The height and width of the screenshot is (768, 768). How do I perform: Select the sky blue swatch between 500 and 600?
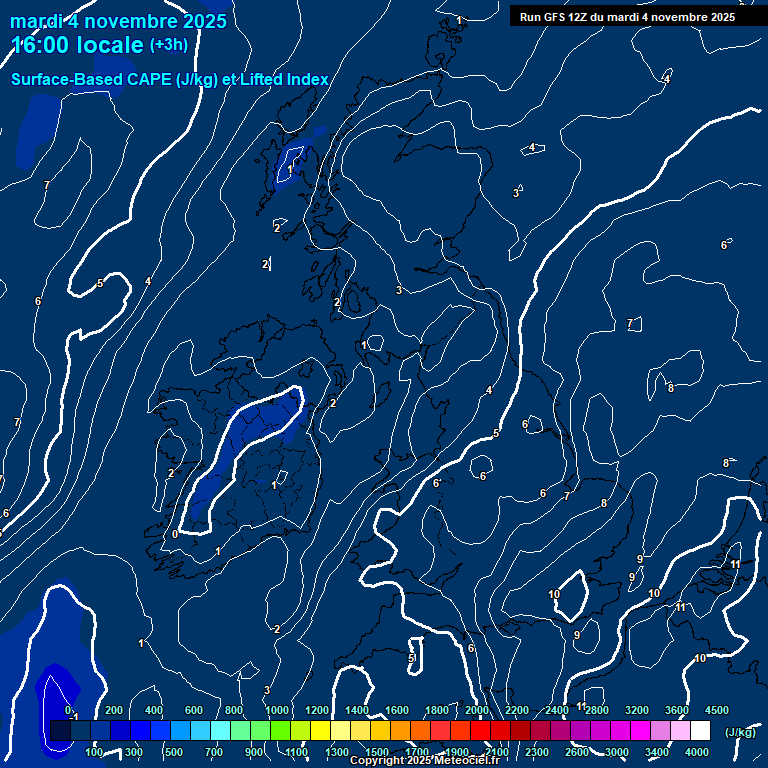180,730
